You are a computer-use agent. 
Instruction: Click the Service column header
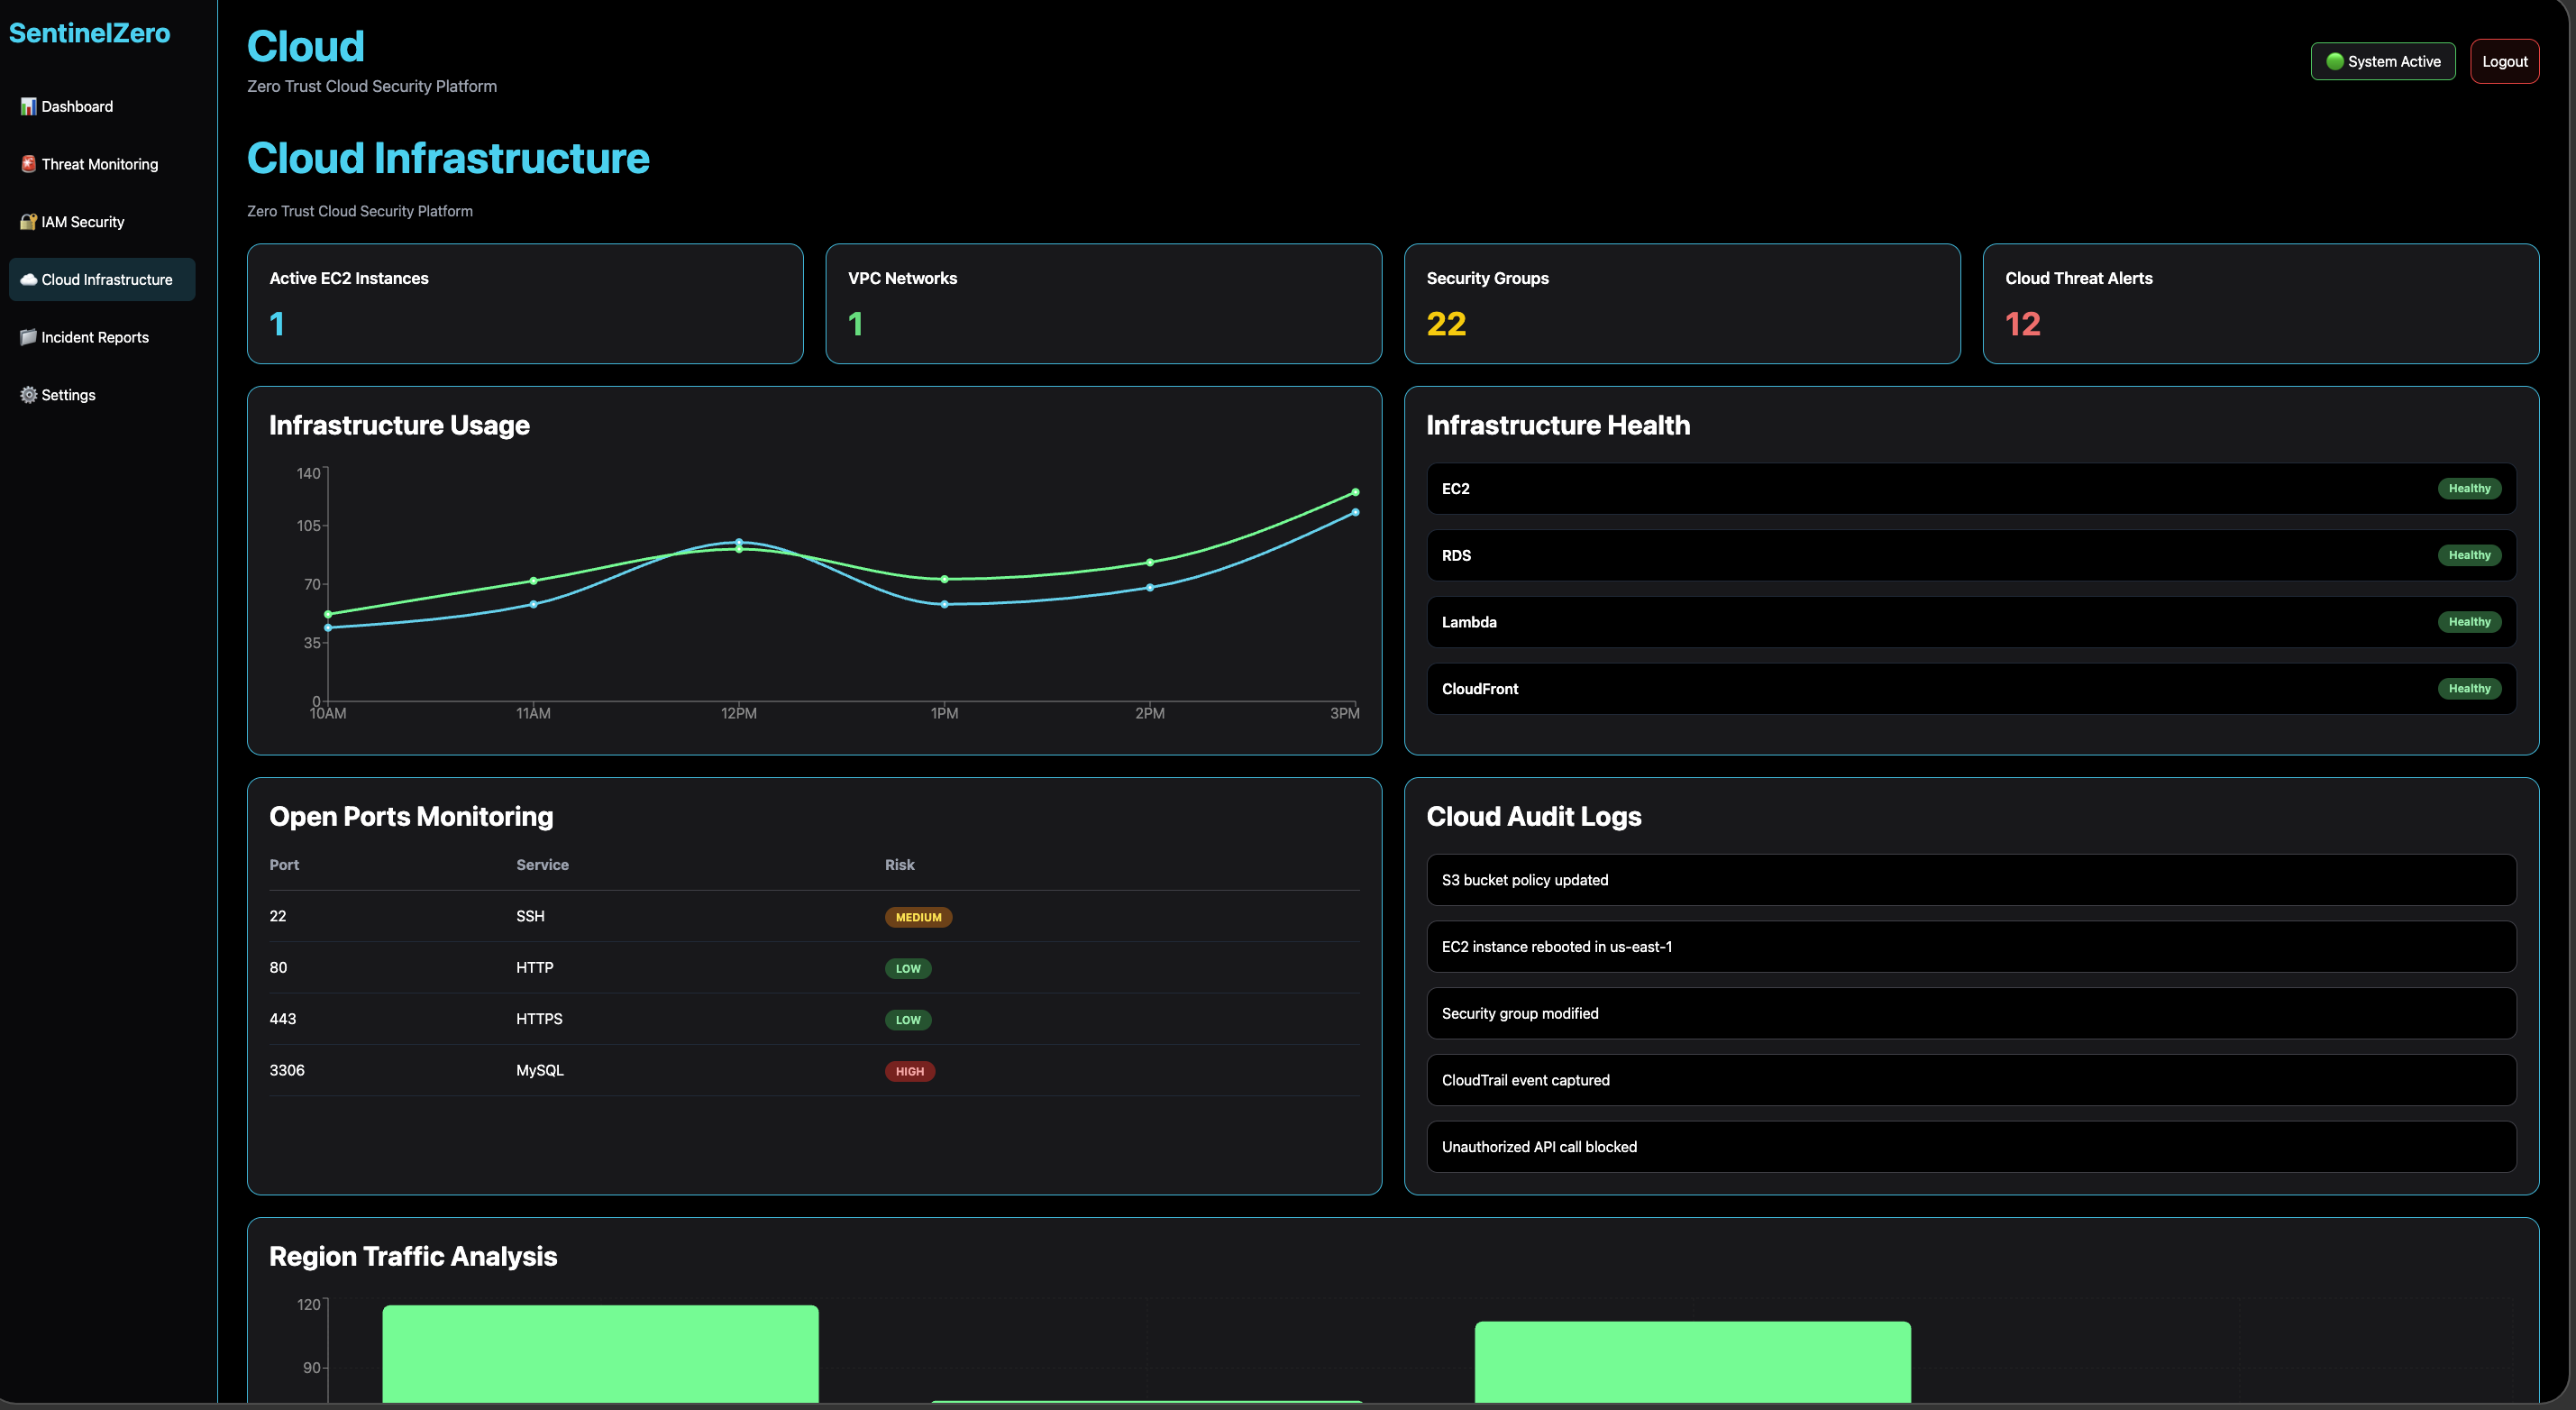pyautogui.click(x=542, y=865)
